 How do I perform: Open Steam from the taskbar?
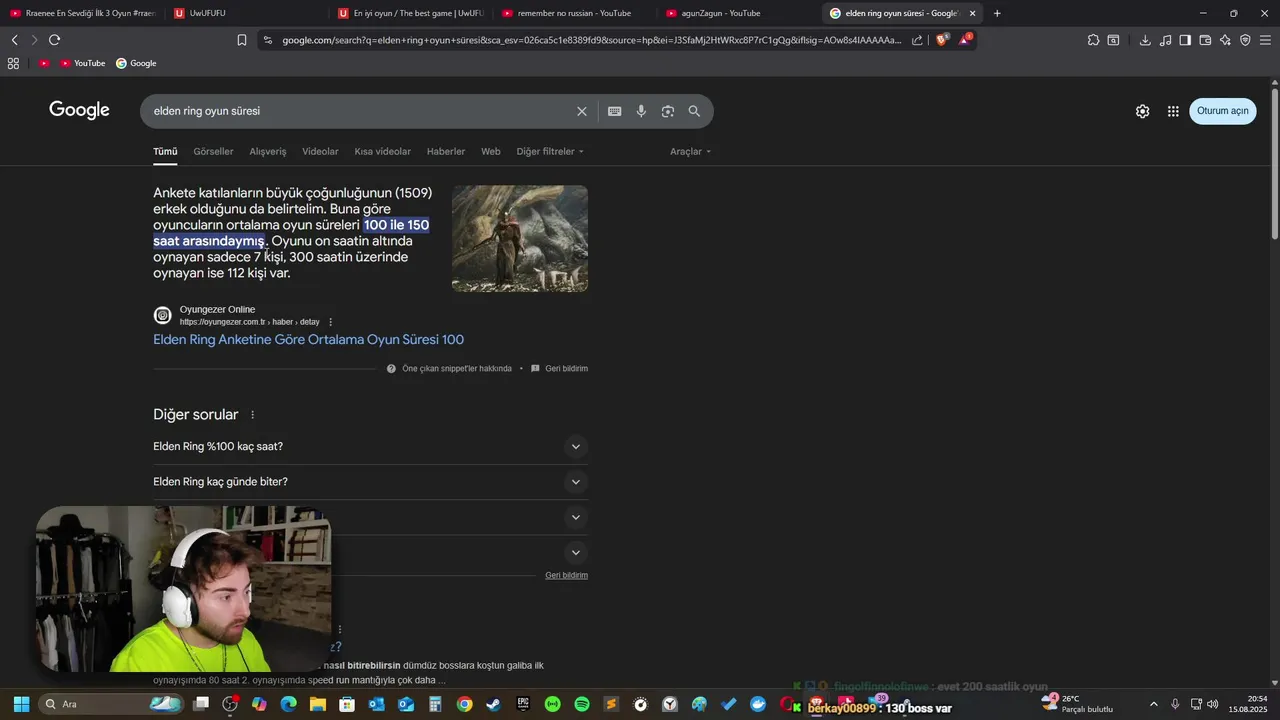point(494,704)
